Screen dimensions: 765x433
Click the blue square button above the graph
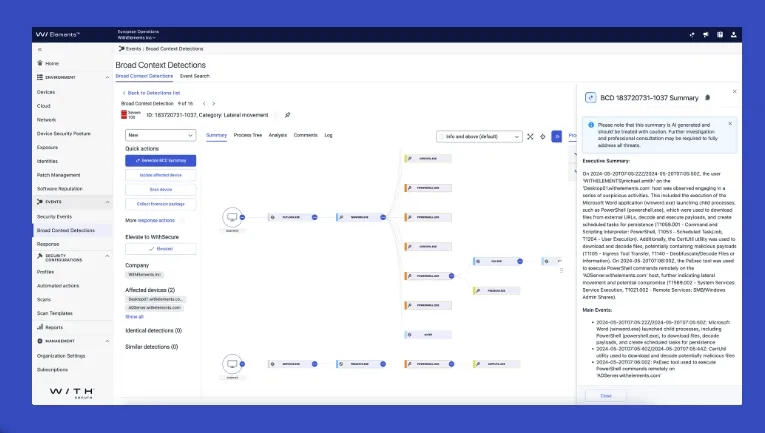[556, 137]
